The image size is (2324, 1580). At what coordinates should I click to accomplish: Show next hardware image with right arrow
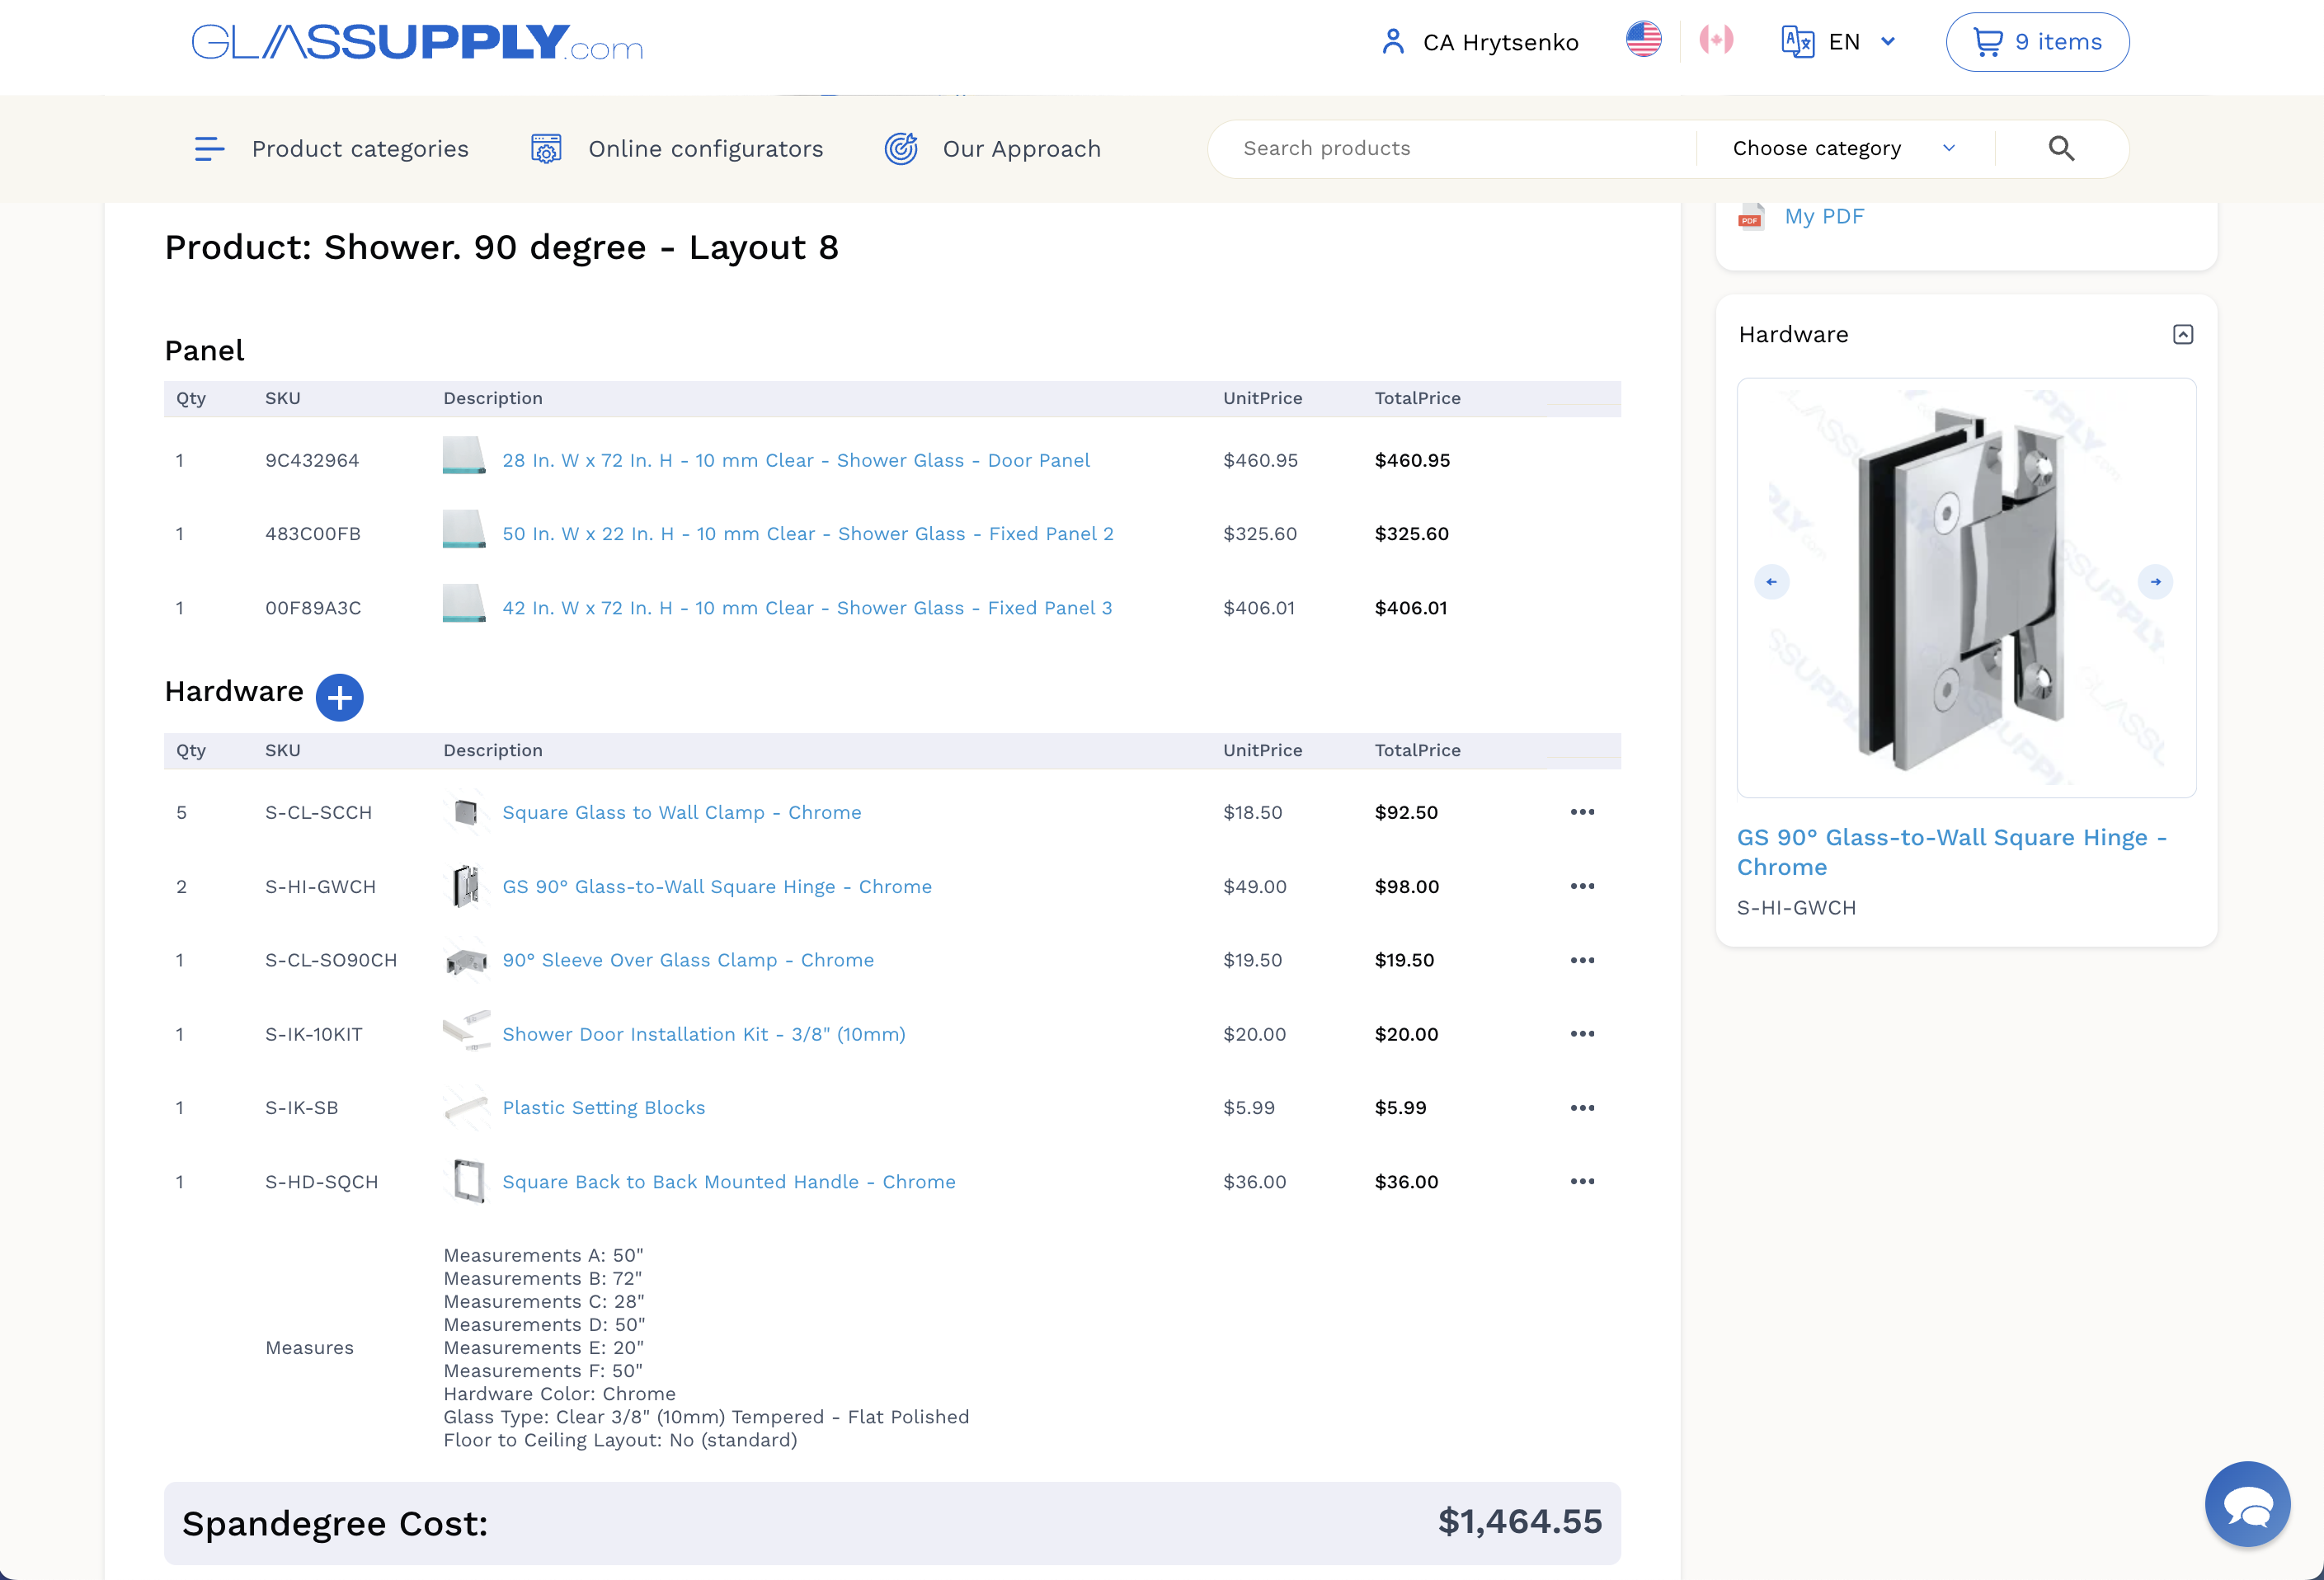pos(2155,582)
